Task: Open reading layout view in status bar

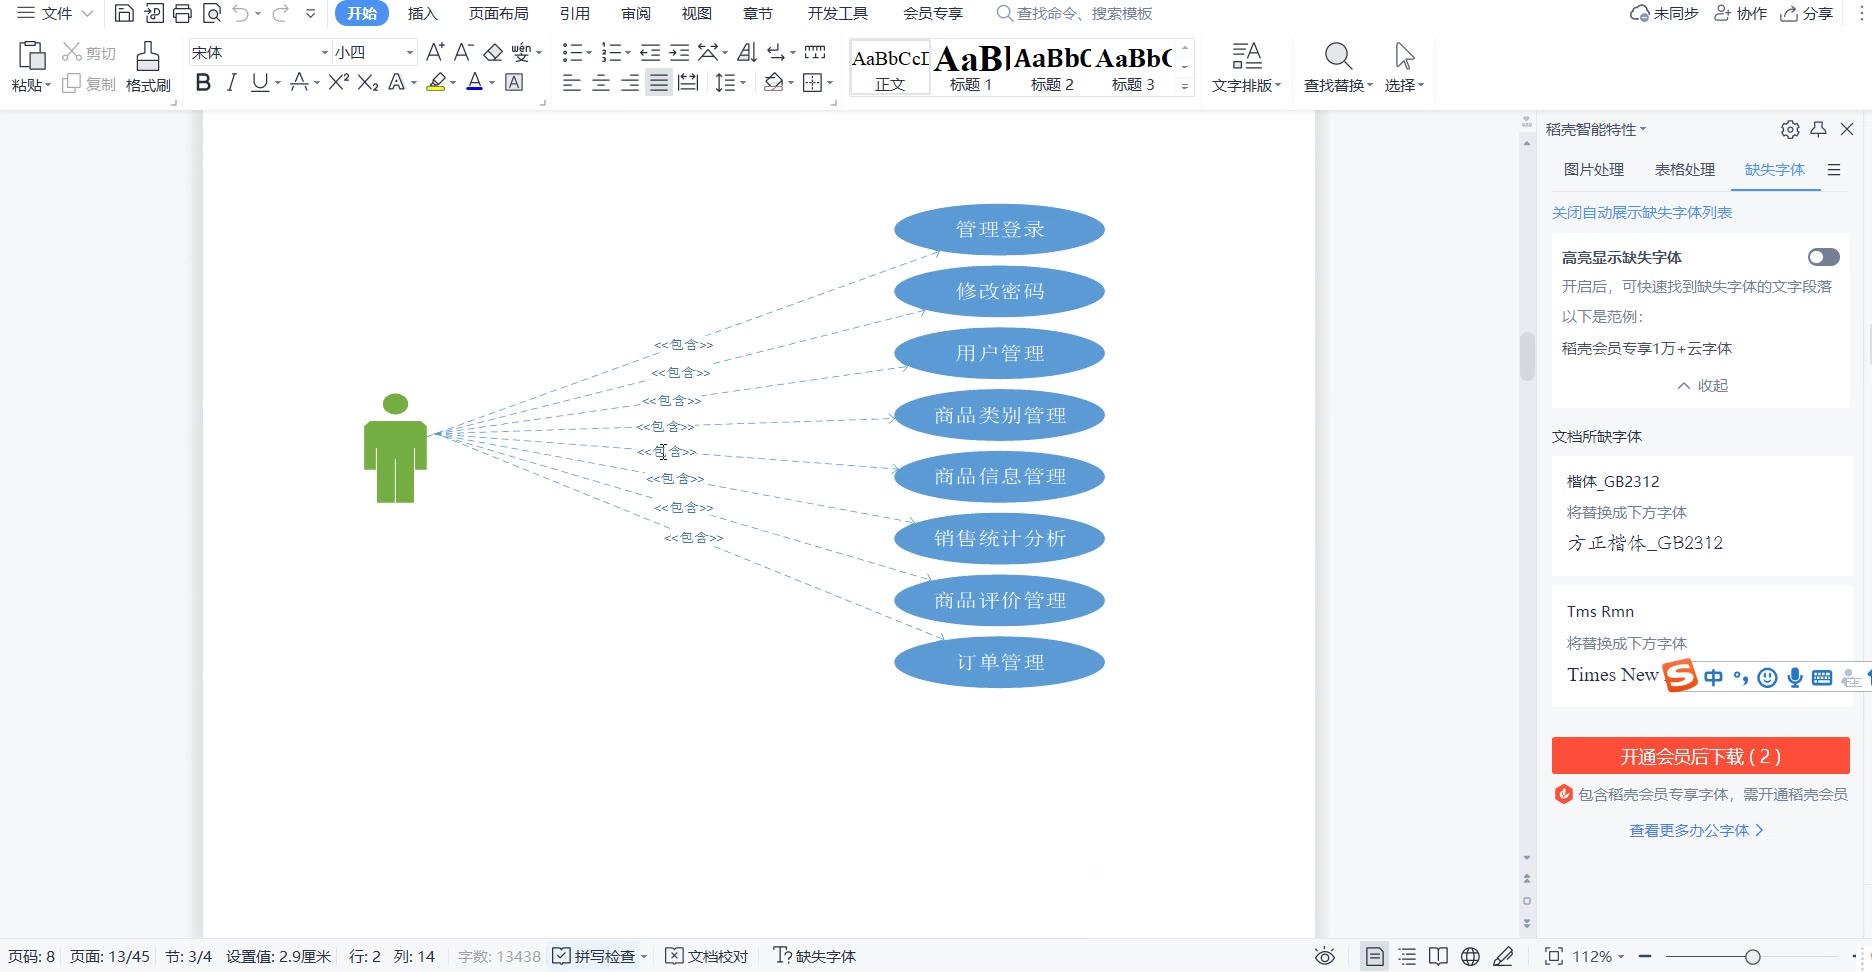Action: [x=1438, y=957]
